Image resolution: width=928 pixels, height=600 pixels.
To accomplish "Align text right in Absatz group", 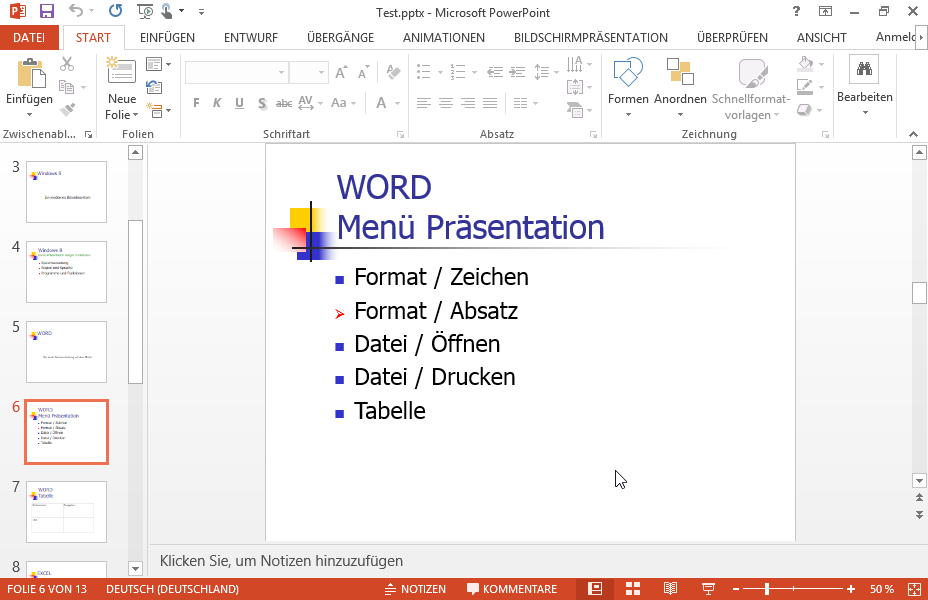I will pos(468,103).
